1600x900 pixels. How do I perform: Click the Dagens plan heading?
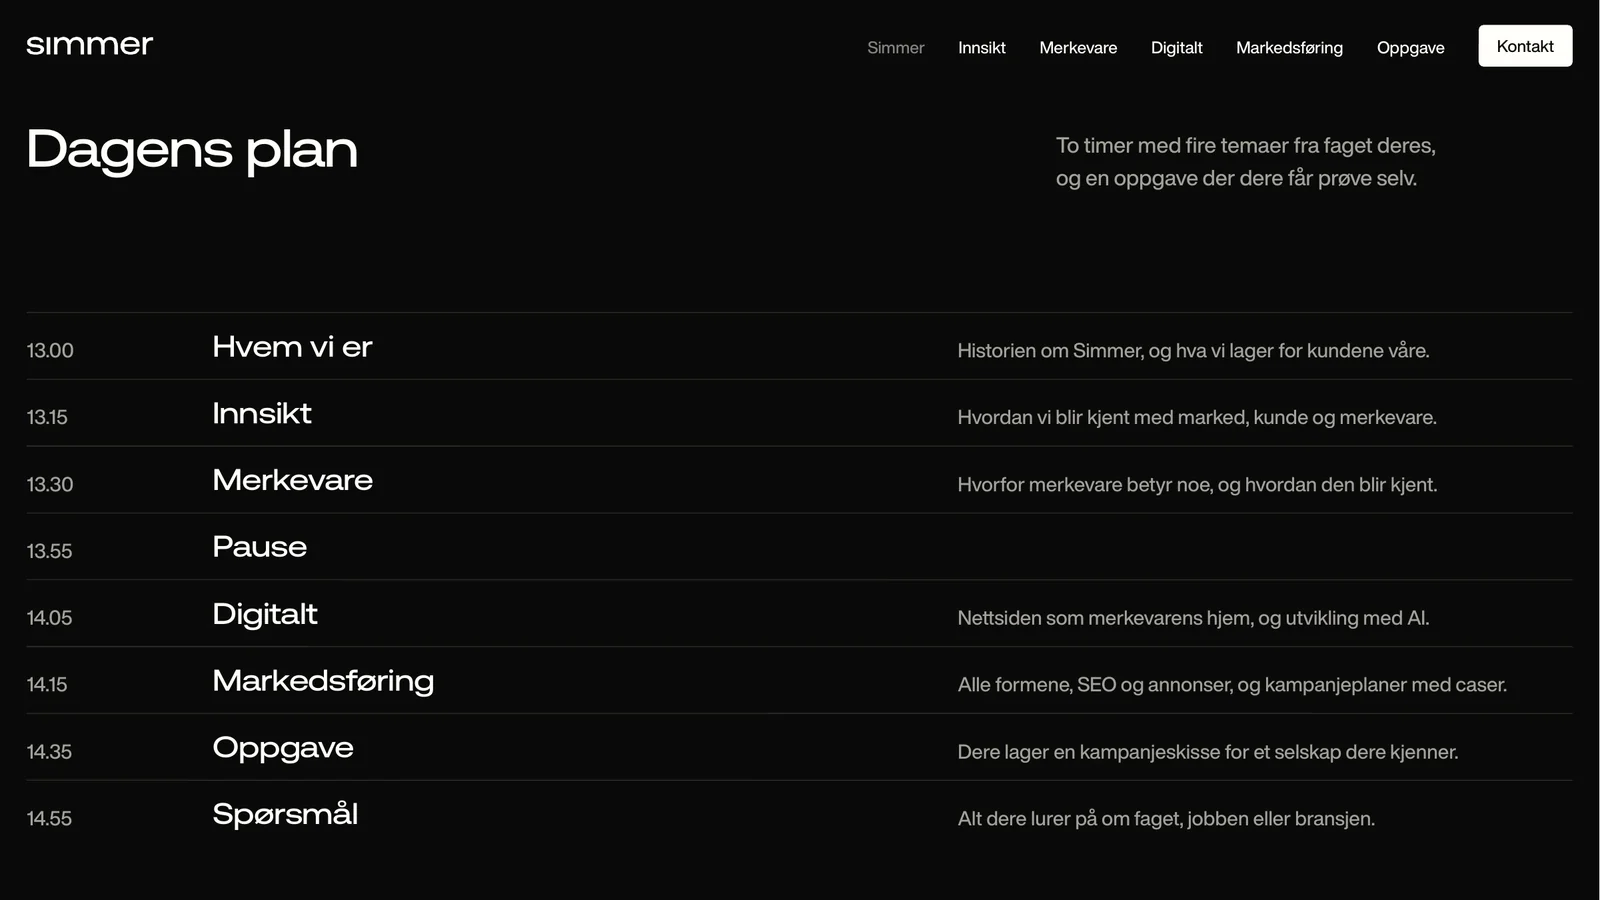[192, 150]
